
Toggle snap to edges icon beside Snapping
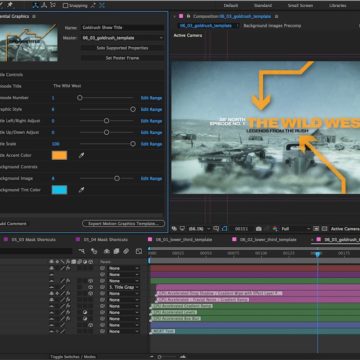pos(93,5)
